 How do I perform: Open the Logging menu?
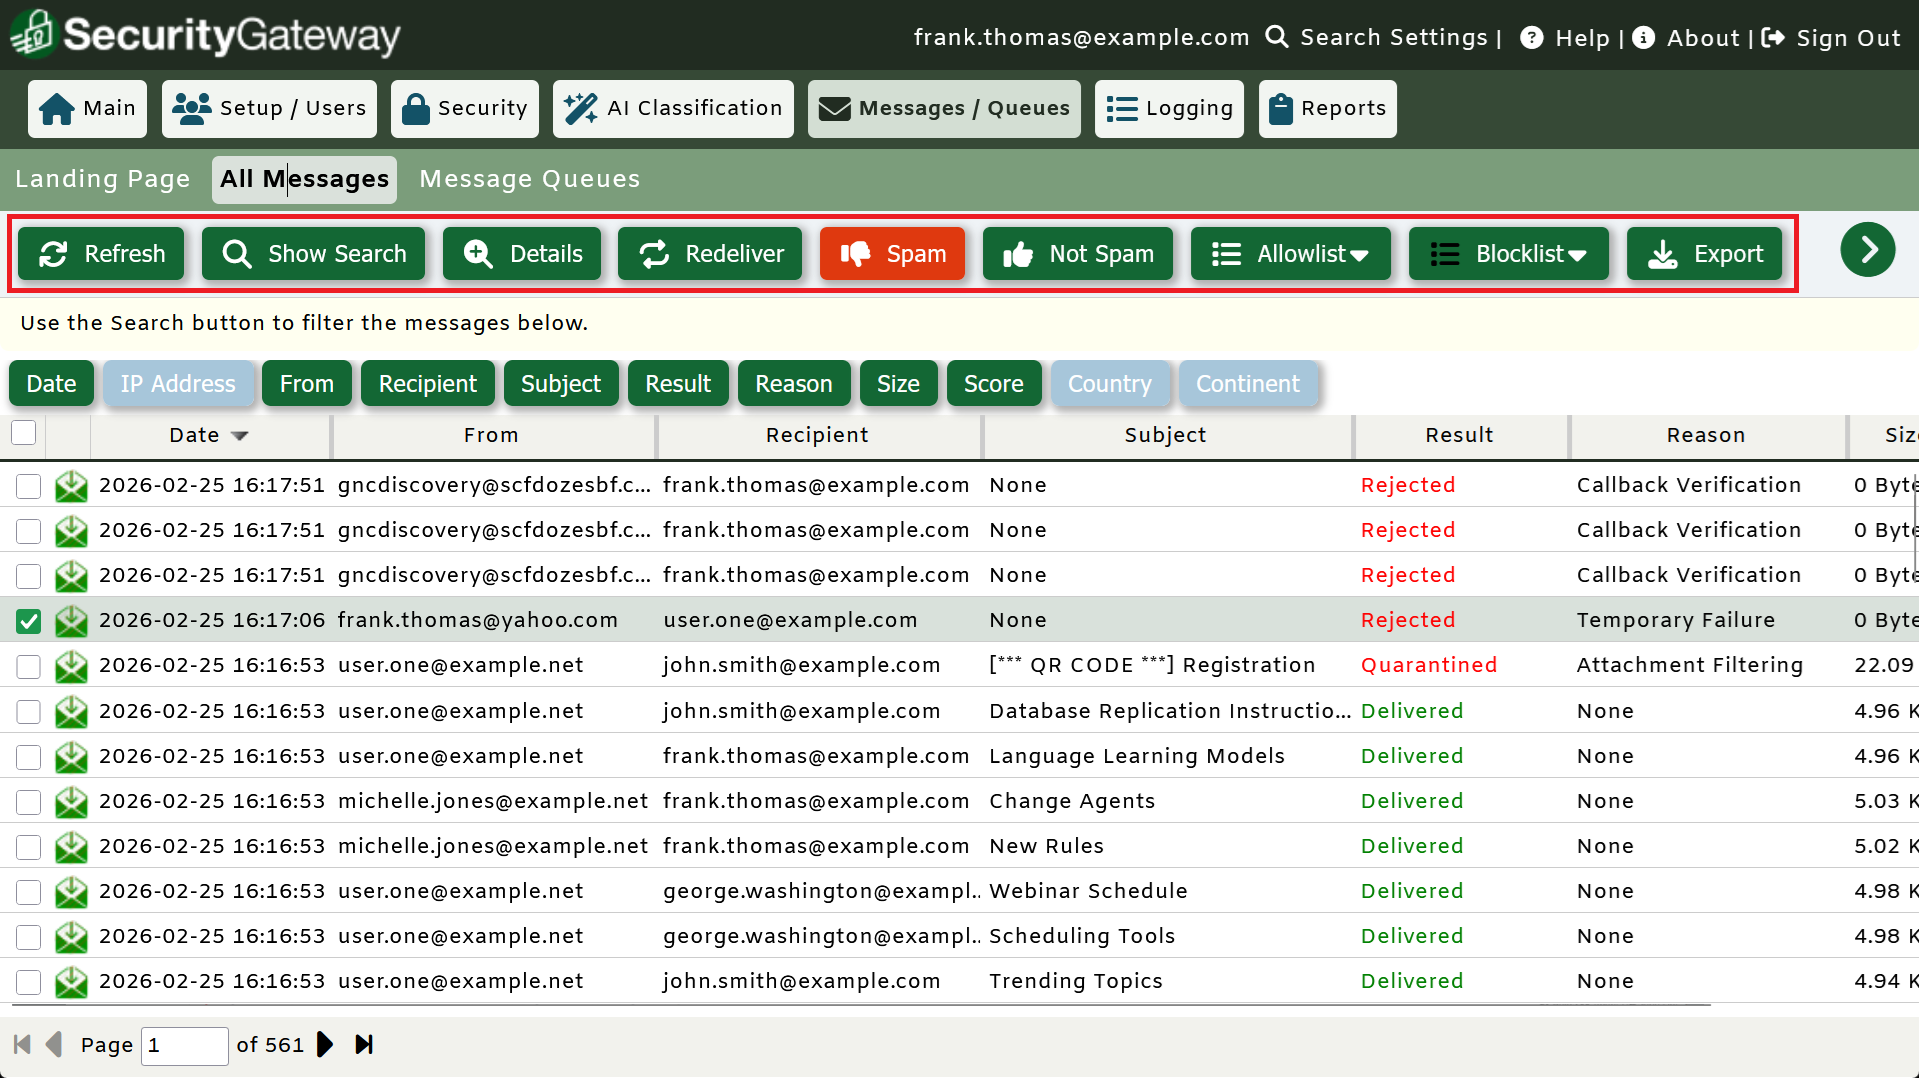click(x=1169, y=108)
